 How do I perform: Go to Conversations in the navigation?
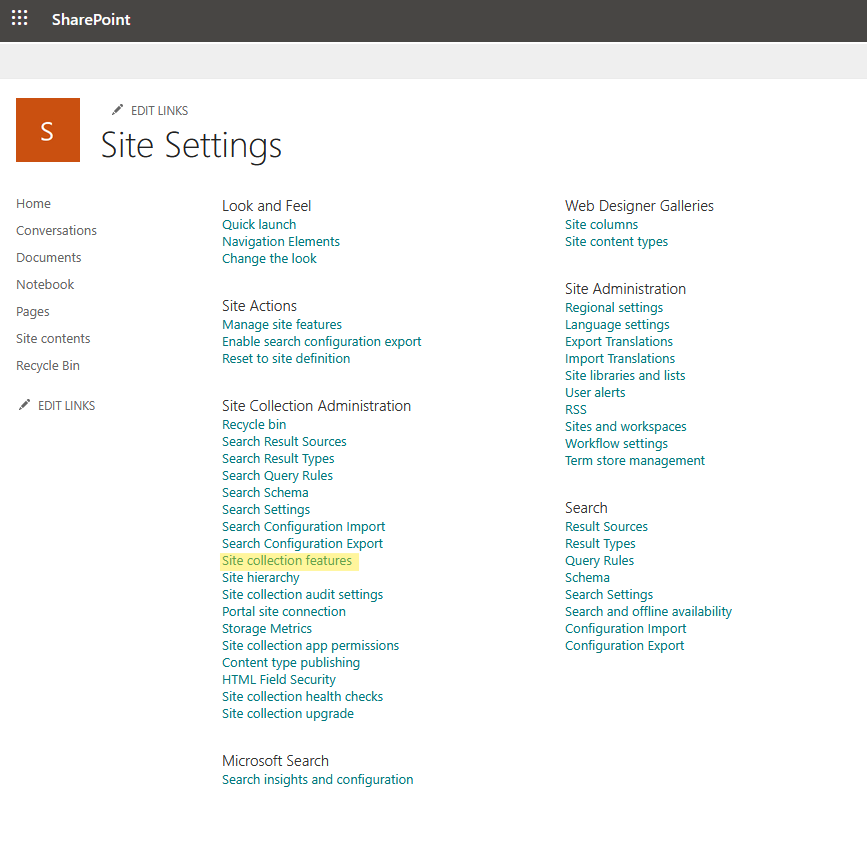[56, 230]
